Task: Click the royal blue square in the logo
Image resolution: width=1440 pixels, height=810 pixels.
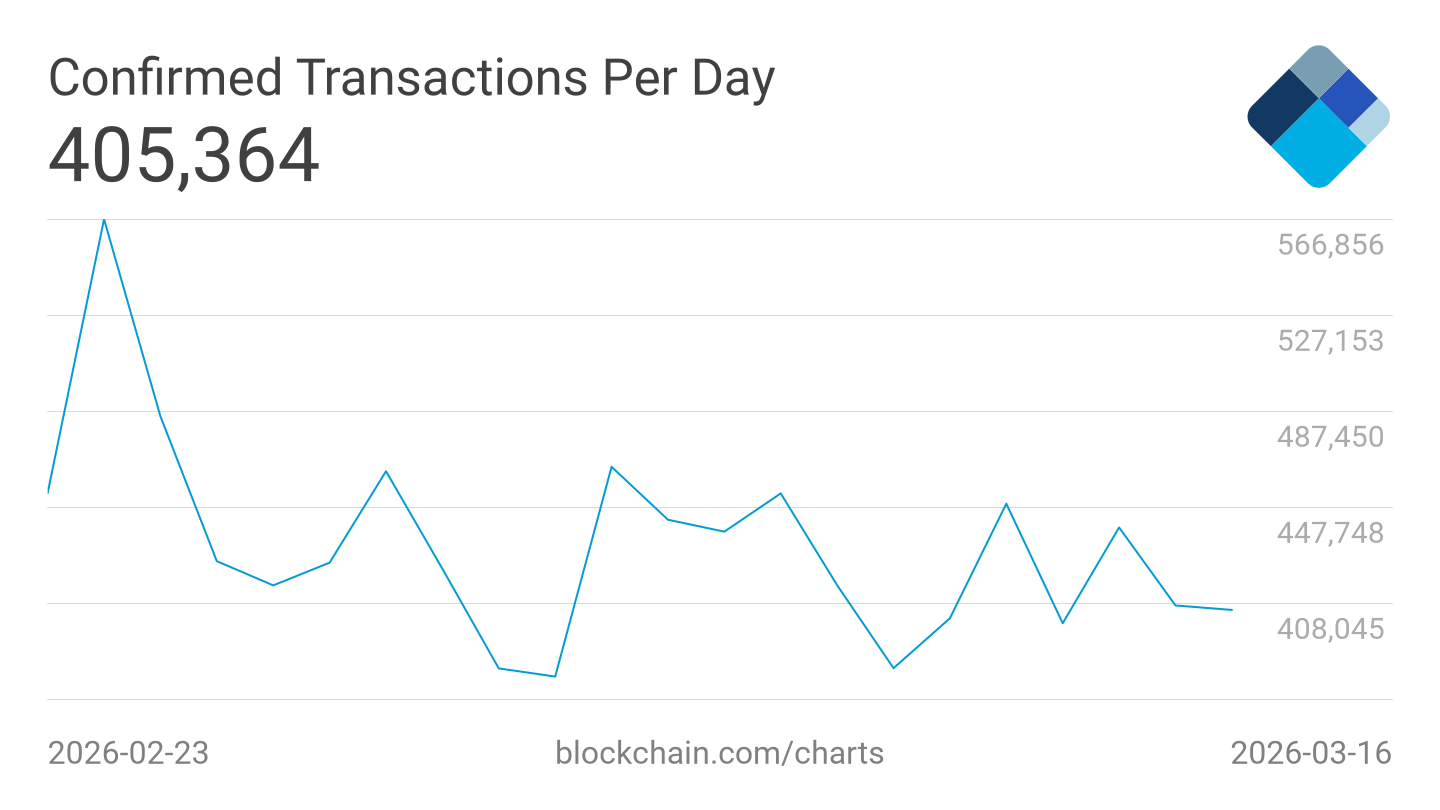Action: pos(1349,97)
